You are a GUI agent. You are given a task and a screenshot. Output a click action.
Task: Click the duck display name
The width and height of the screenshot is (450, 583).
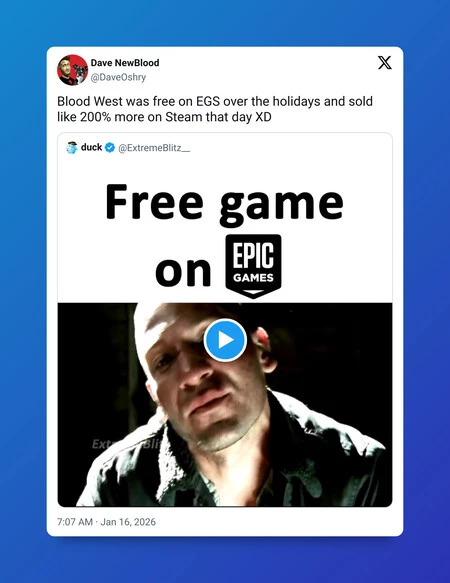[x=91, y=147]
